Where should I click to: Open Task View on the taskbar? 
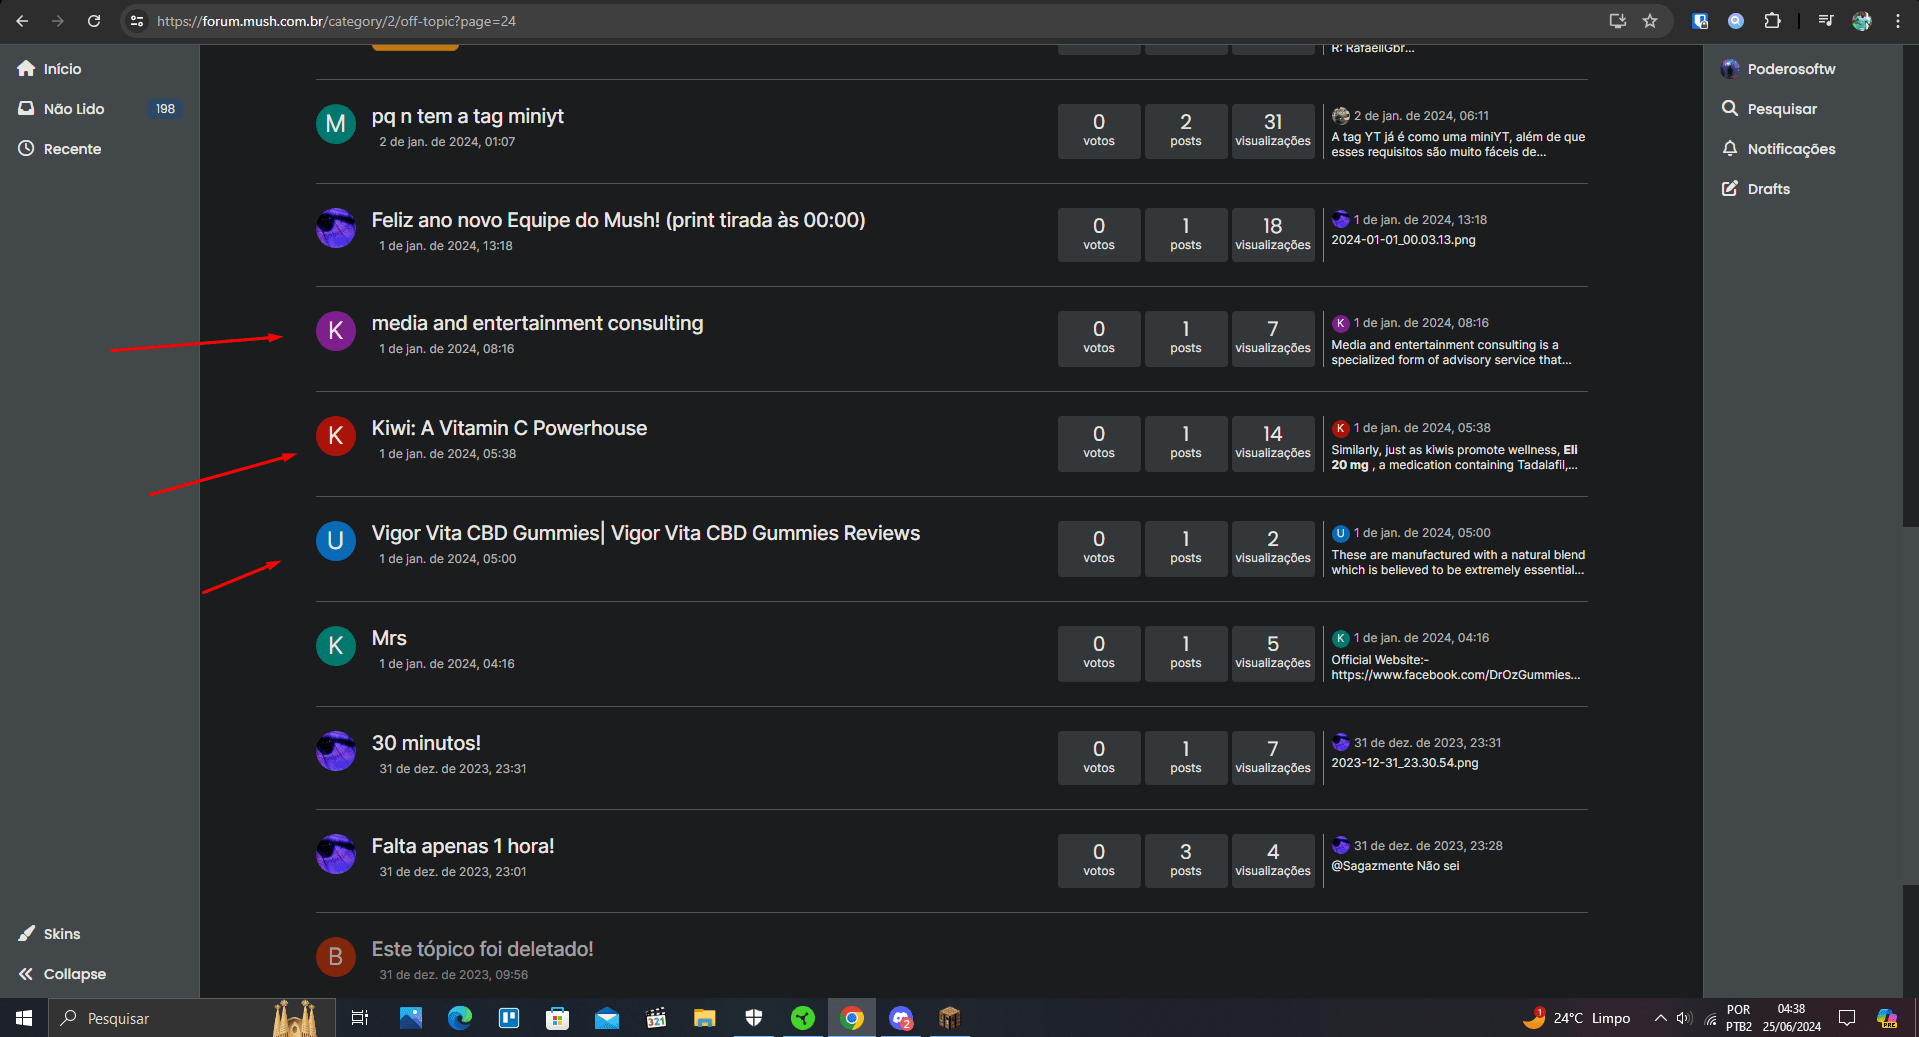pos(360,1018)
